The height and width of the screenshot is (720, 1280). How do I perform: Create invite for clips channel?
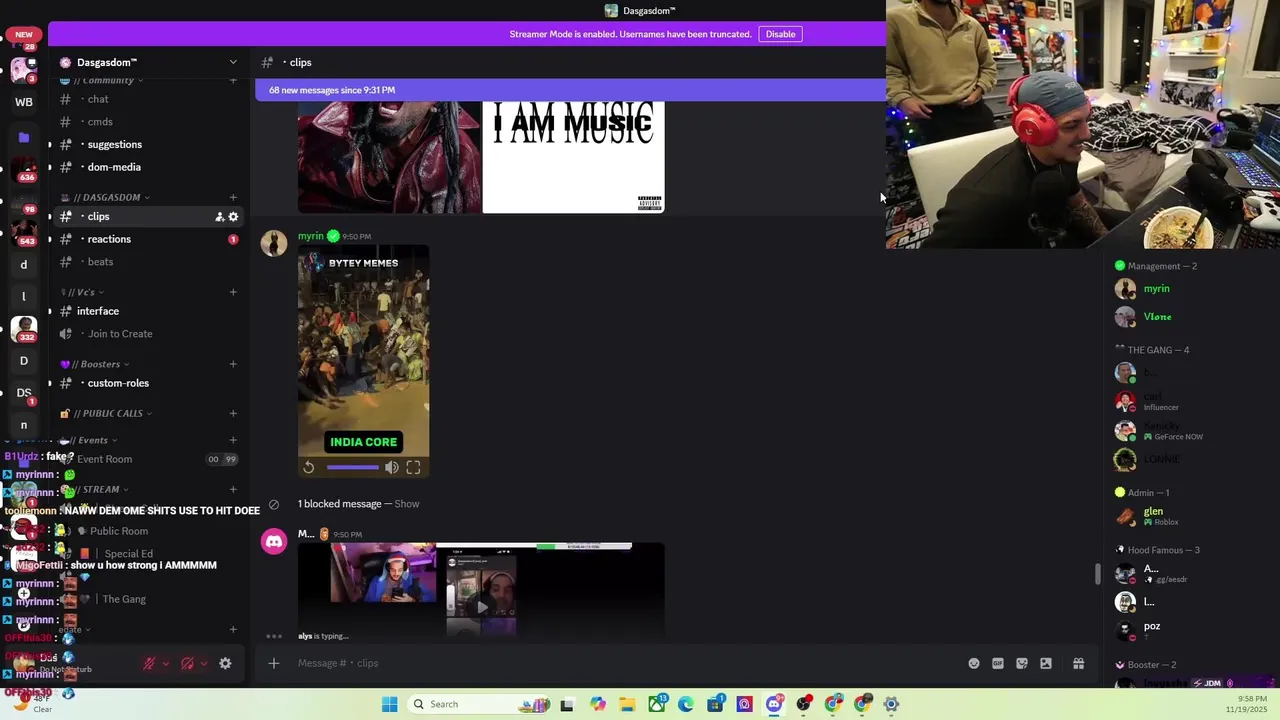[219, 217]
